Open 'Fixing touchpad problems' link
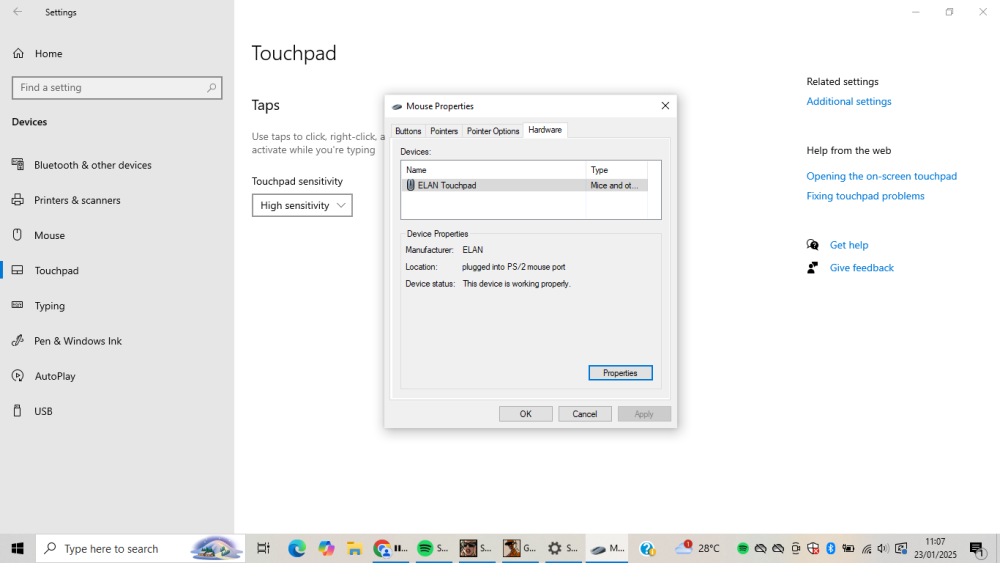 865,196
